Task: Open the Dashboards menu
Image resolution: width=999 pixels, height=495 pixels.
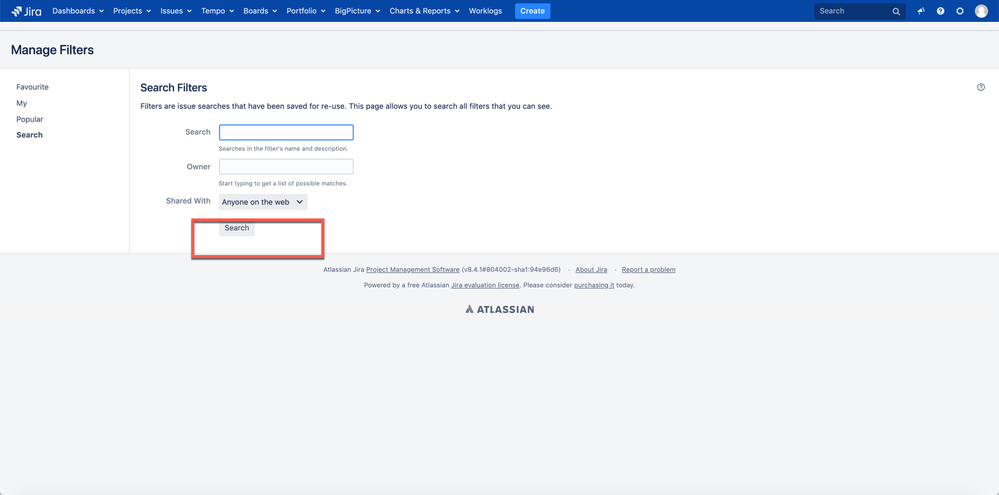Action: tap(78, 11)
